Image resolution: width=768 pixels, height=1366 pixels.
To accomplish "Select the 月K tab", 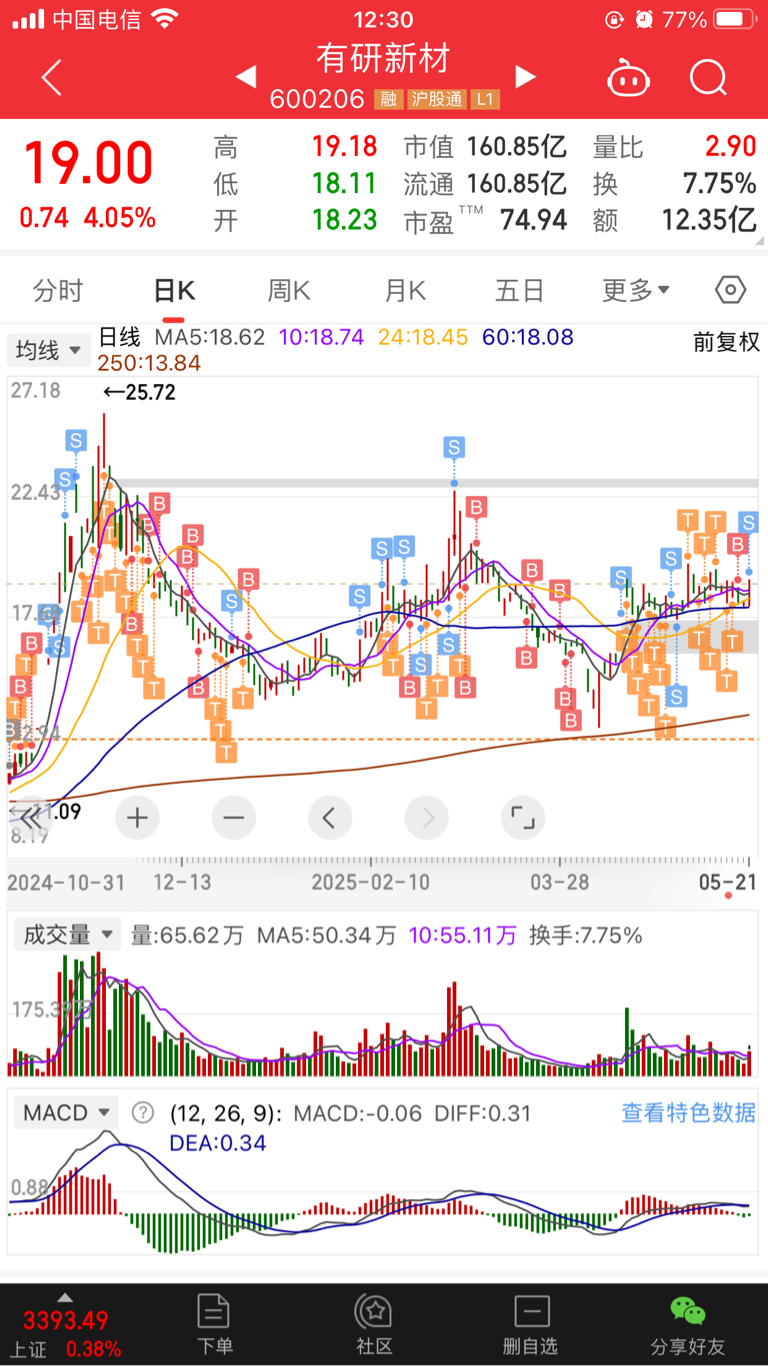I will [405, 290].
